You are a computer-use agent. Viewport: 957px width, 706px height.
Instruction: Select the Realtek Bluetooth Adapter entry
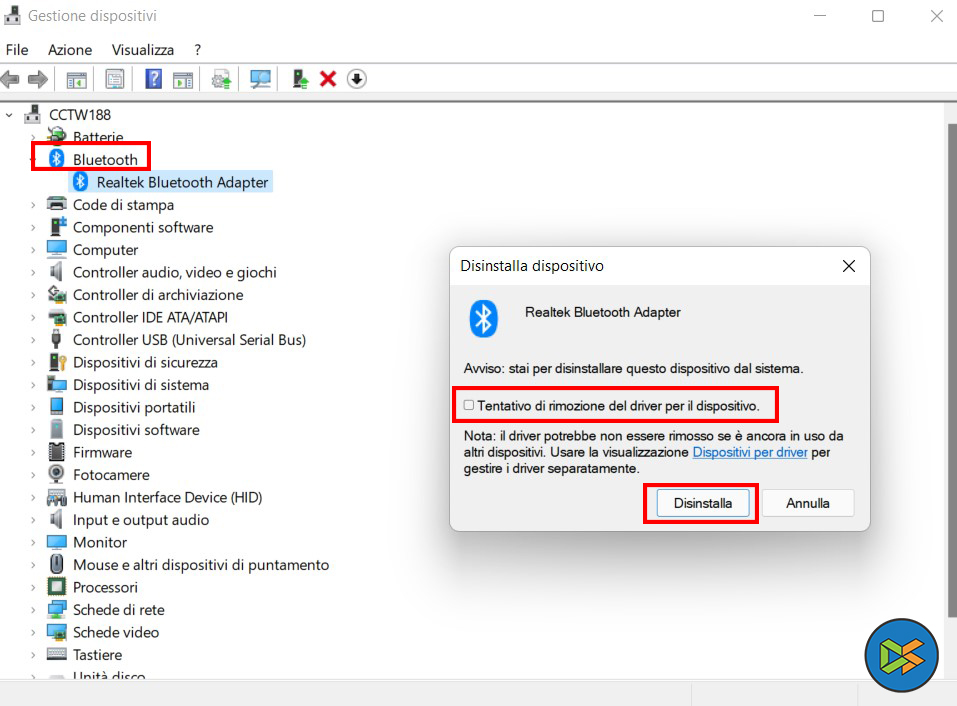coord(182,182)
